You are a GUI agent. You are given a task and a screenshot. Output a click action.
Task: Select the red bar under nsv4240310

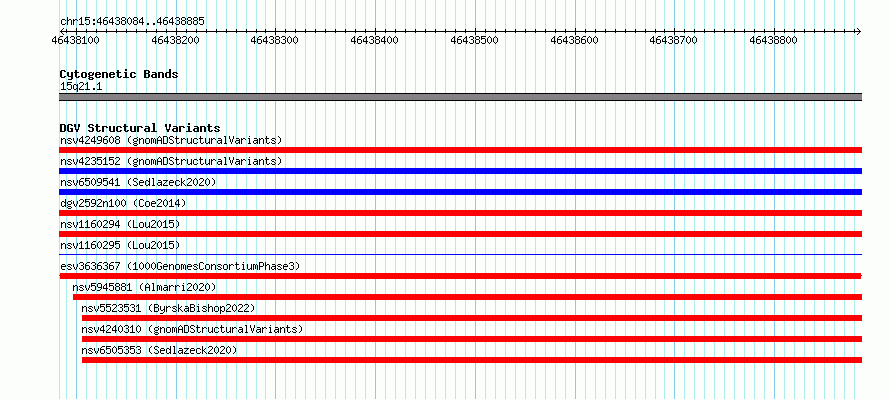pos(472,339)
